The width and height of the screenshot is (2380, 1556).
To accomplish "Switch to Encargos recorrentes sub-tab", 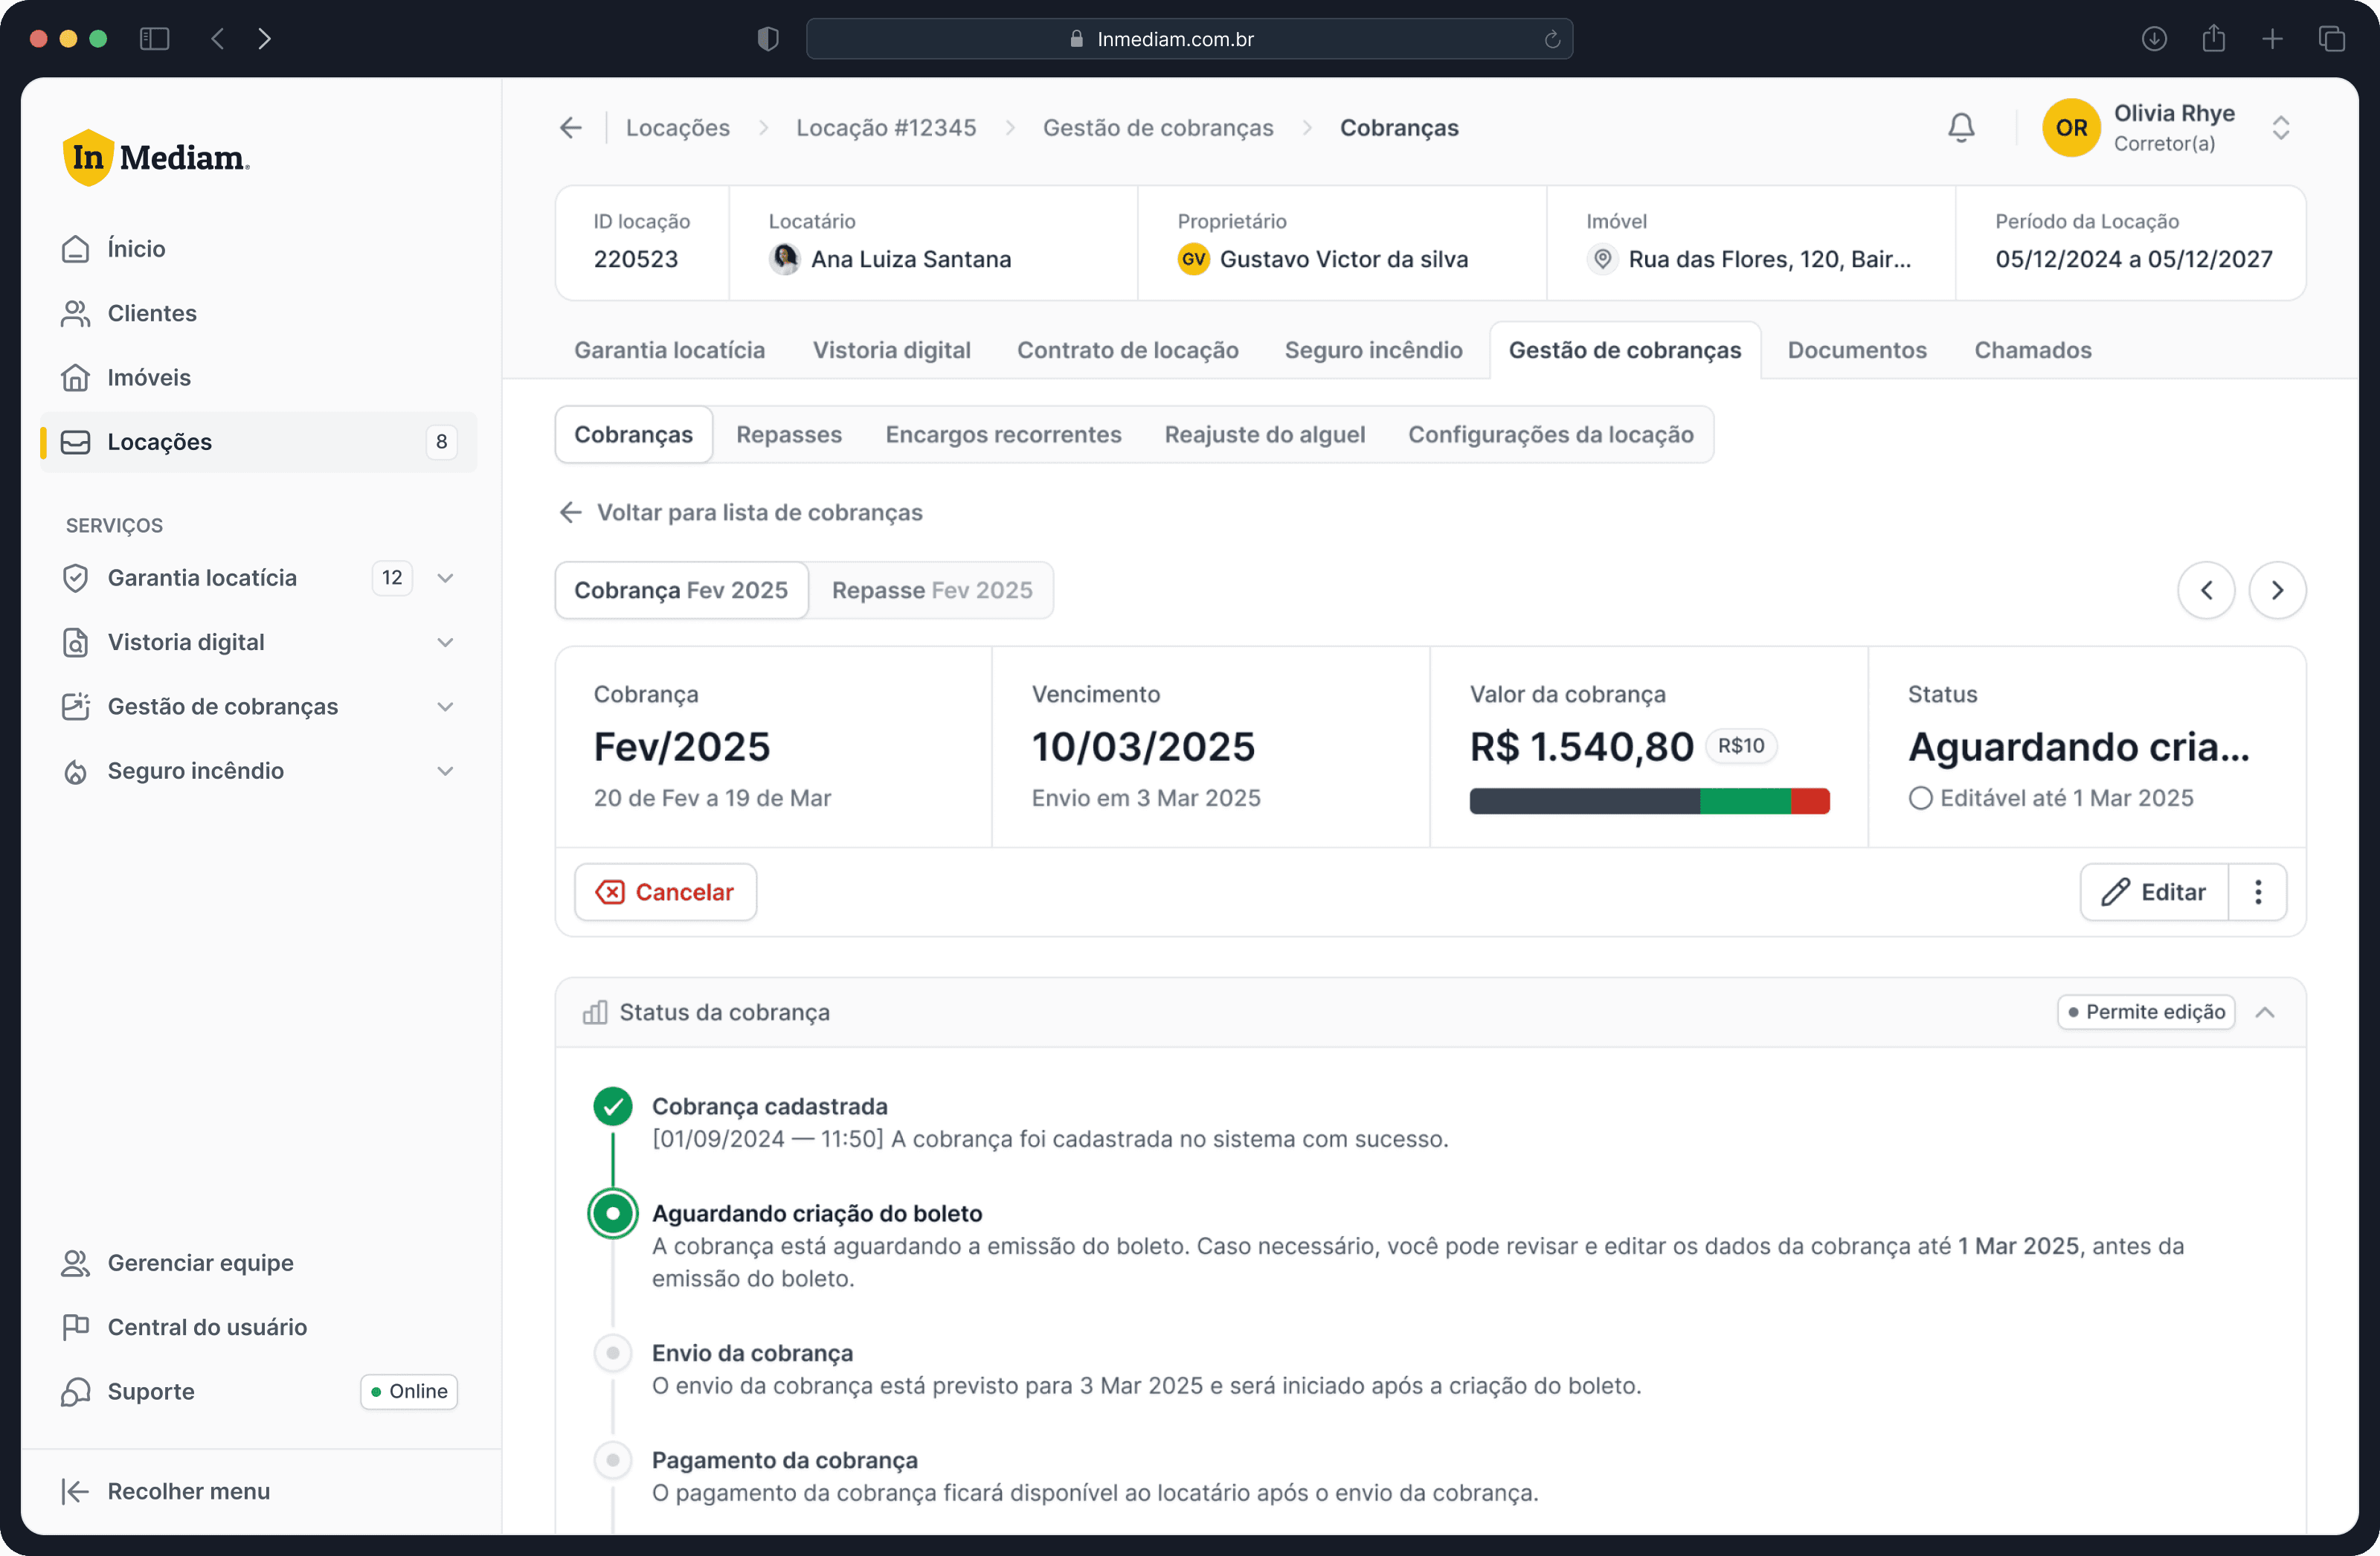I will coord(1003,435).
